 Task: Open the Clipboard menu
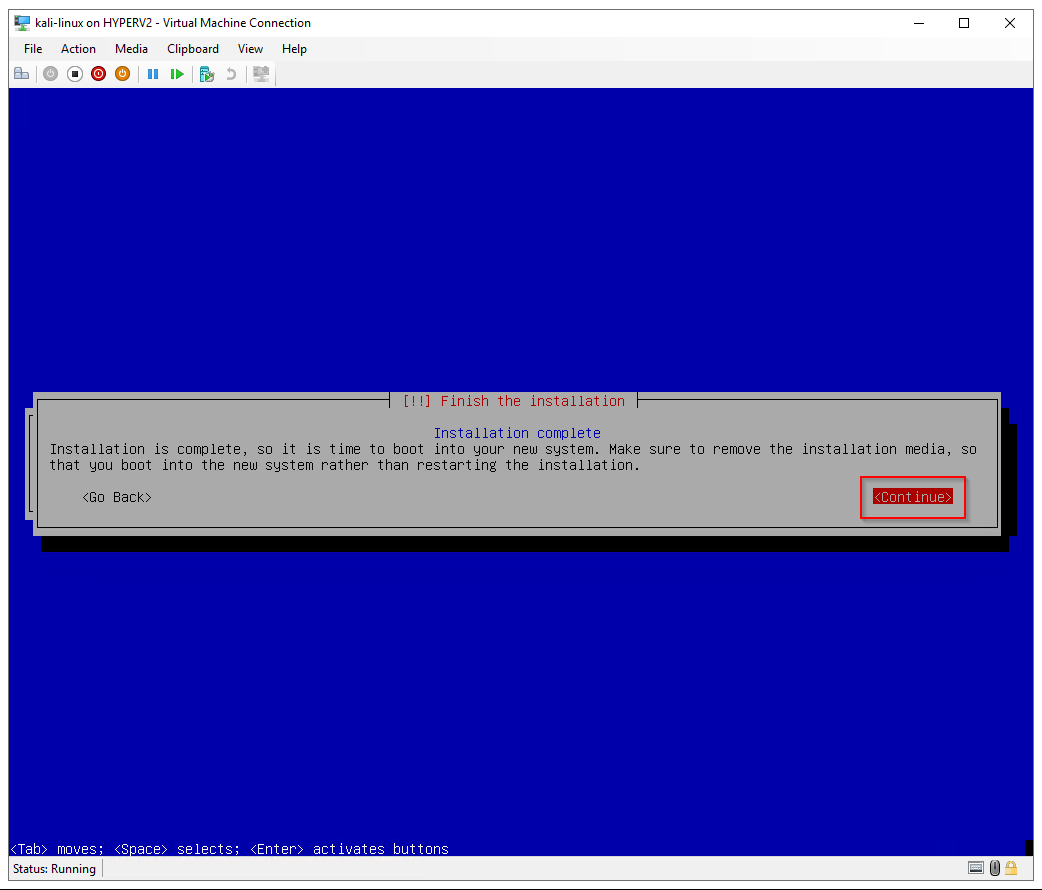pyautogui.click(x=193, y=49)
